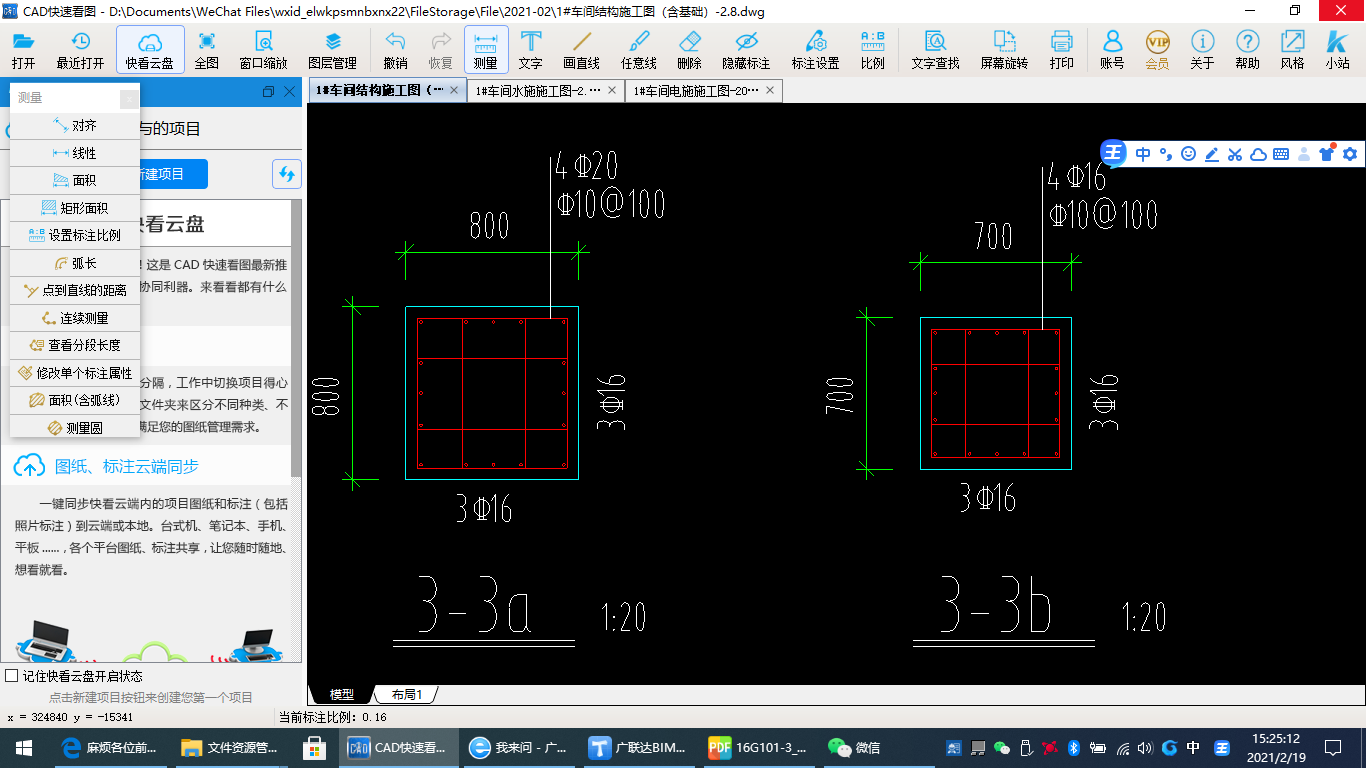Open Windows Start menu
The width and height of the screenshot is (1366, 768).
click(x=24, y=747)
